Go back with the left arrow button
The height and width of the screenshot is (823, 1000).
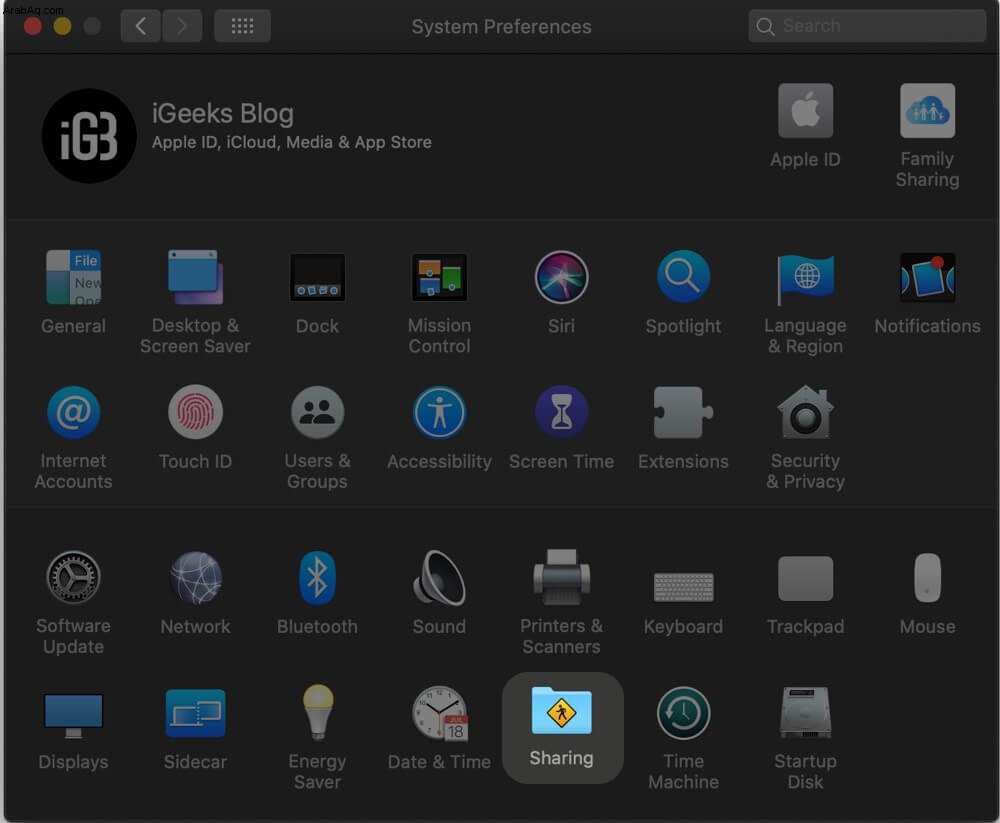(140, 26)
